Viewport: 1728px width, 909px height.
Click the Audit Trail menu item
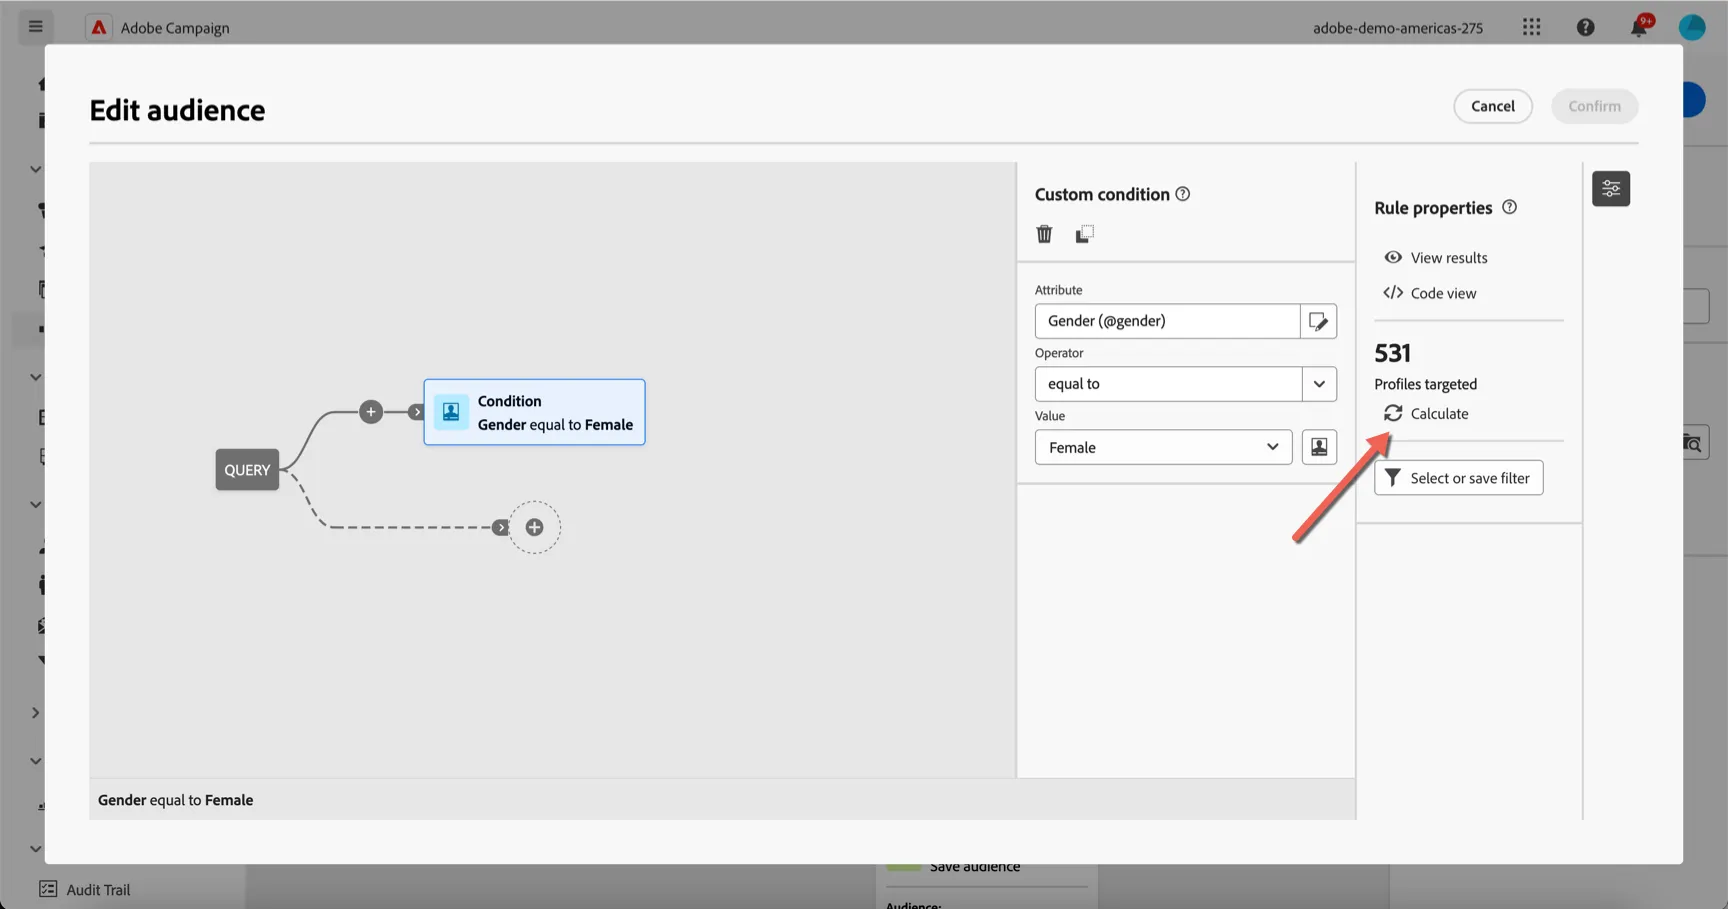(x=98, y=890)
